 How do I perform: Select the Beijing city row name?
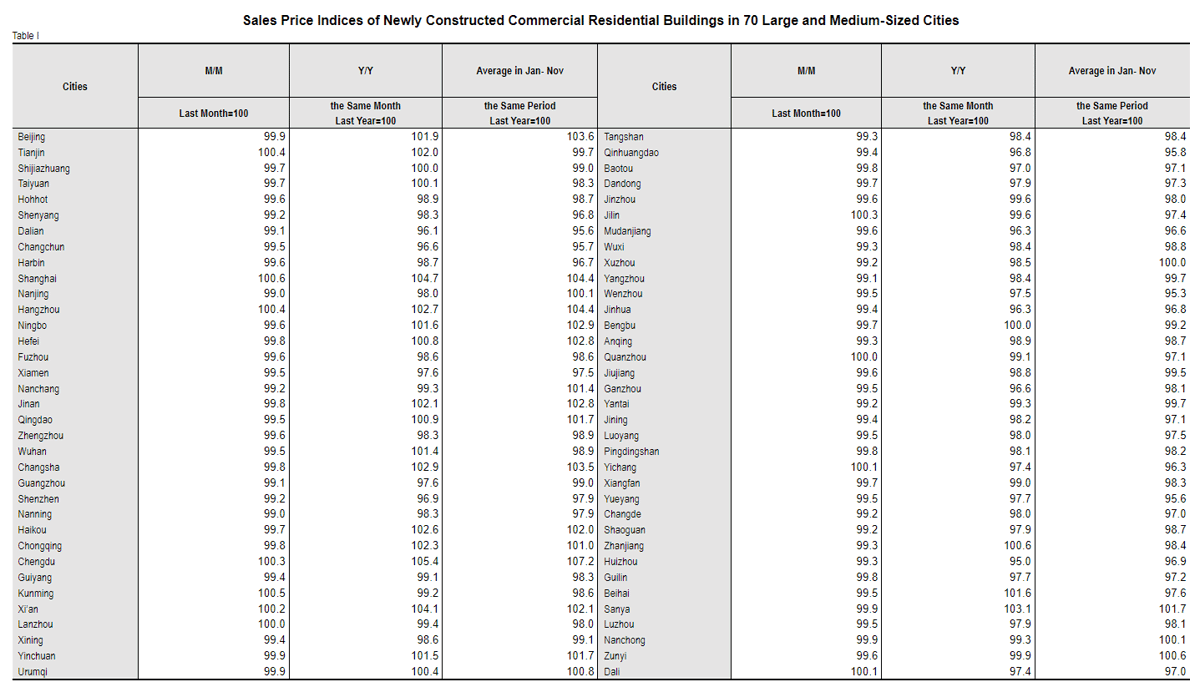(31, 137)
